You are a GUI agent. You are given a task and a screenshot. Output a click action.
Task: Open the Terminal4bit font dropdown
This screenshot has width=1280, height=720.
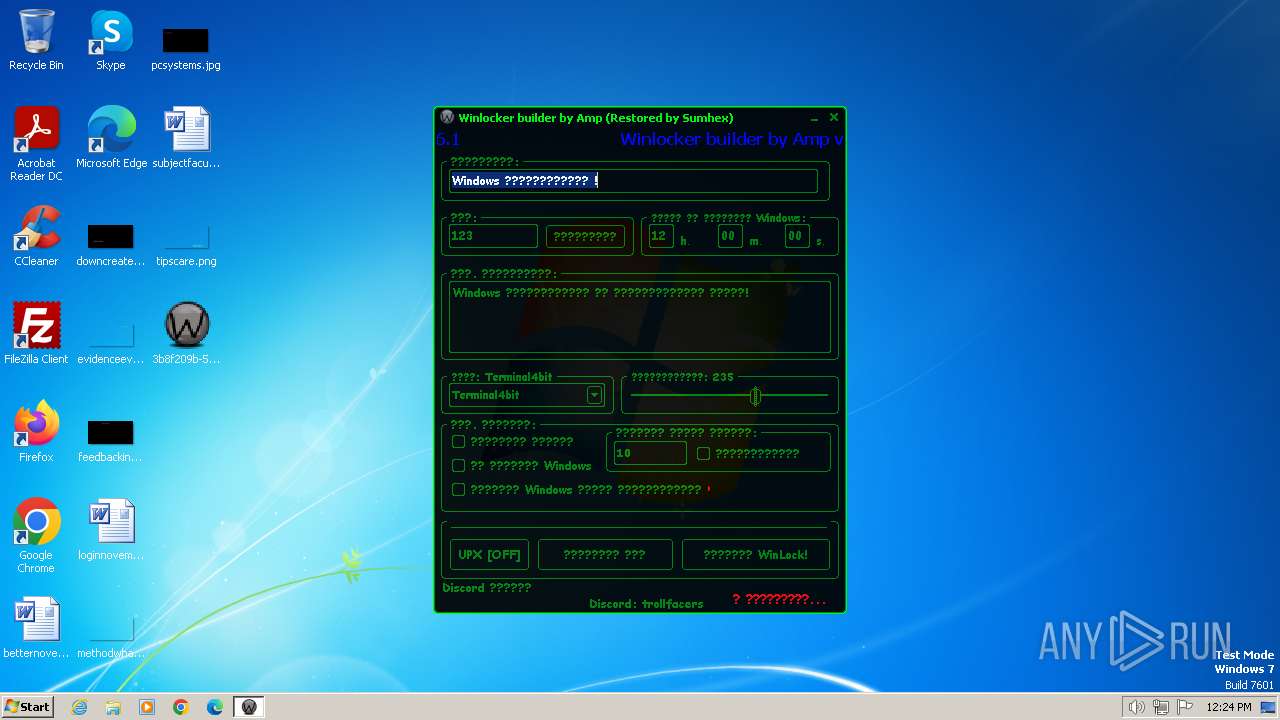[594, 395]
